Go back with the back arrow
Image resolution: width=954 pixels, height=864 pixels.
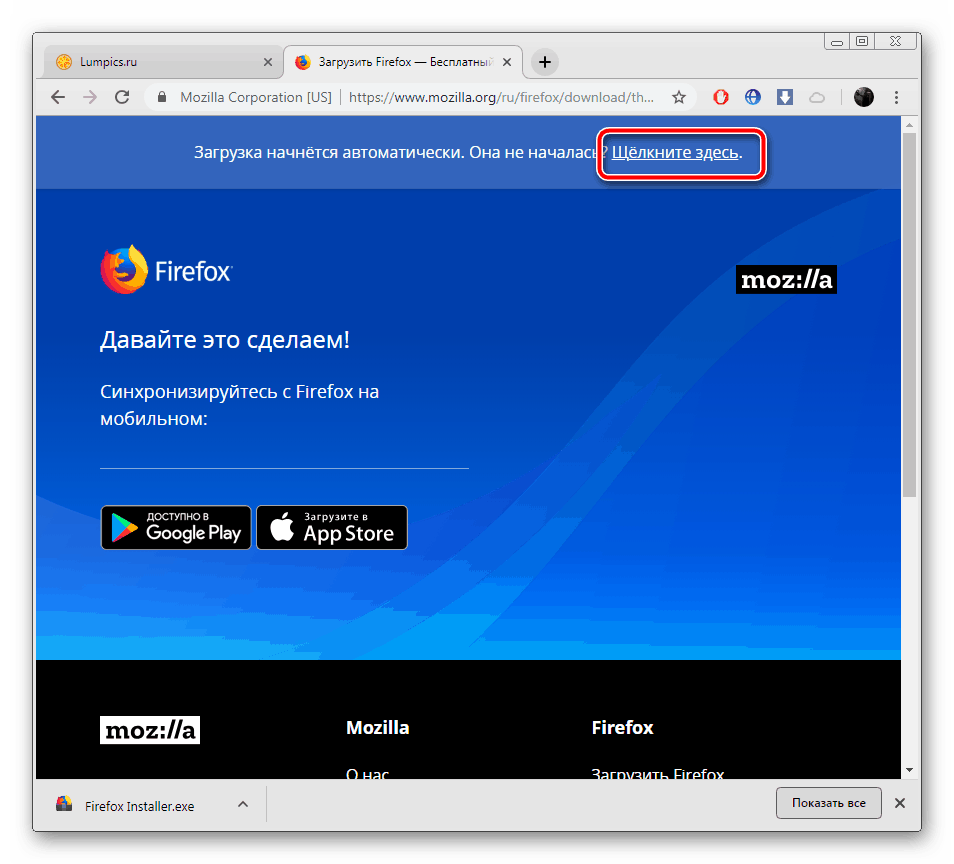click(57, 97)
